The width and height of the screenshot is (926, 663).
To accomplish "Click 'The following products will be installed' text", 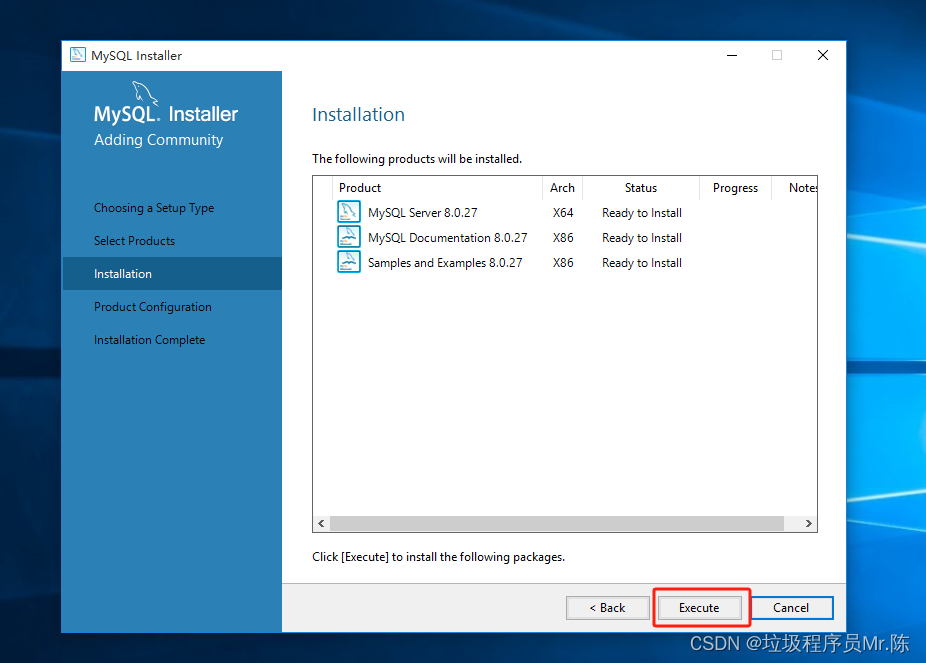I will [x=417, y=159].
